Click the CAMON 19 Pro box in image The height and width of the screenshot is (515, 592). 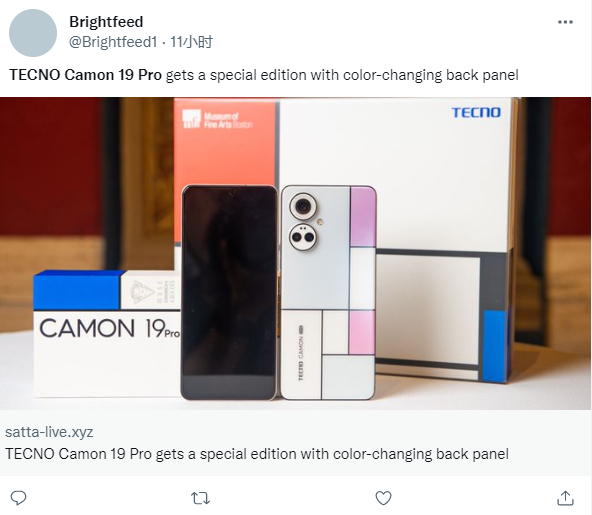coord(108,333)
